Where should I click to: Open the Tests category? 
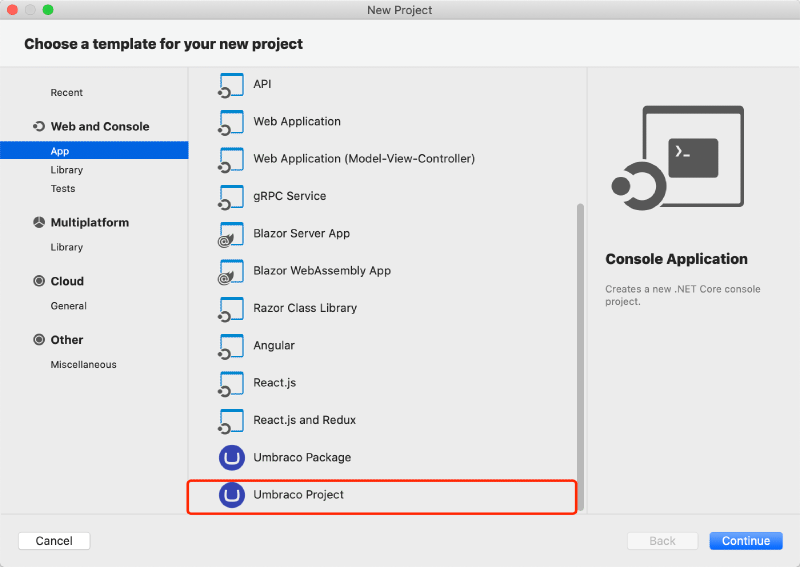[63, 189]
